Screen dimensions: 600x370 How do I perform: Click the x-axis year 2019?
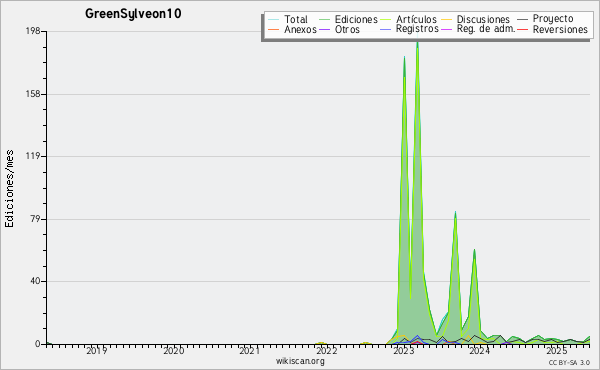(96, 351)
